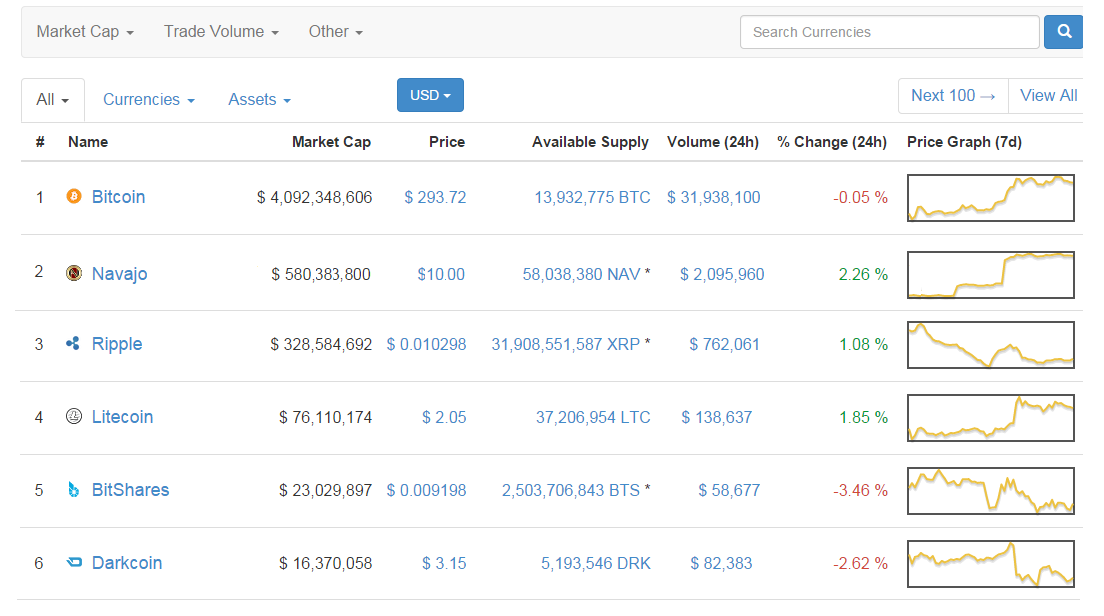Click BitShares change value -3.46 %
The width and height of the screenshot is (1104, 616).
click(860, 490)
